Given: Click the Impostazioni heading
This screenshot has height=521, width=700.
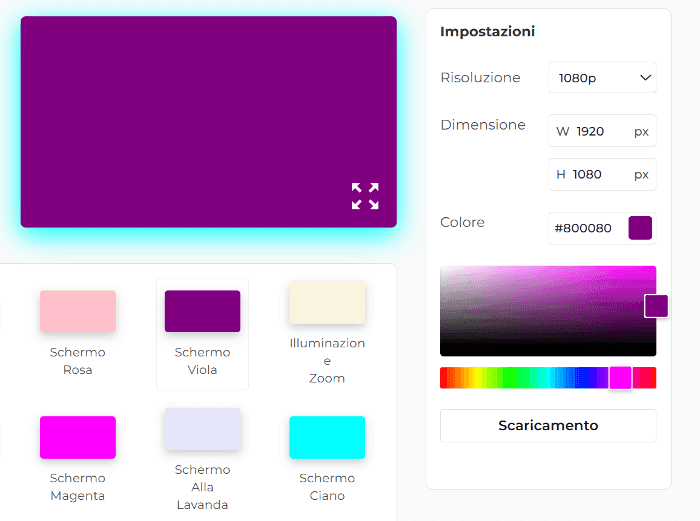Looking at the screenshot, I should tap(488, 32).
